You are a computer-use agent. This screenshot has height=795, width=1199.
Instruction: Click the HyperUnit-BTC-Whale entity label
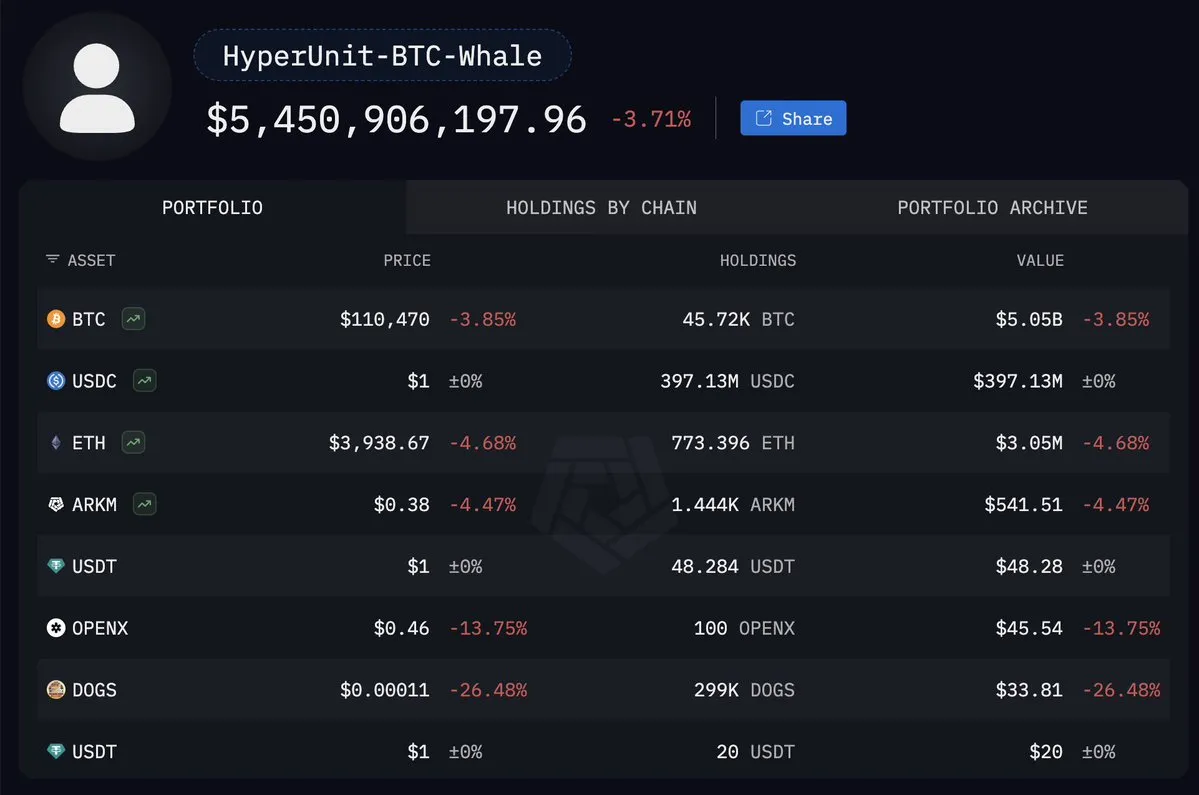click(382, 55)
